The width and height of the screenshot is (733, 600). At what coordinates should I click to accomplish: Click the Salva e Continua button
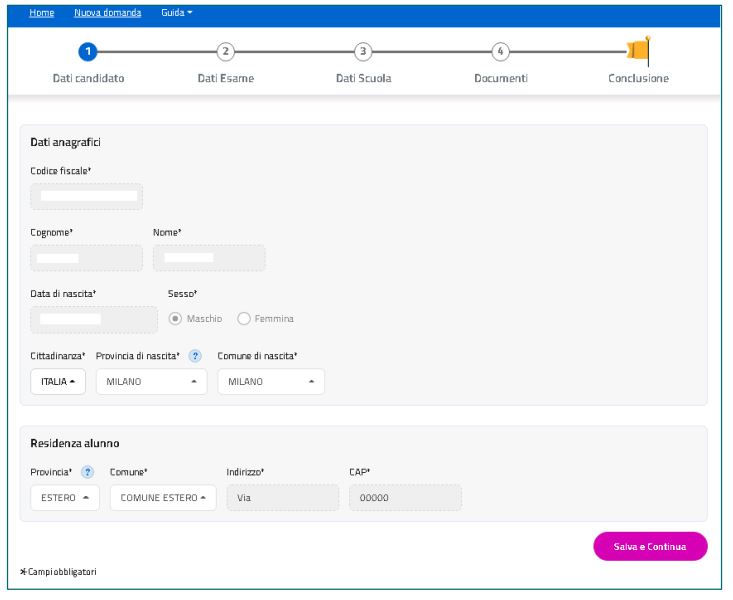tap(651, 547)
